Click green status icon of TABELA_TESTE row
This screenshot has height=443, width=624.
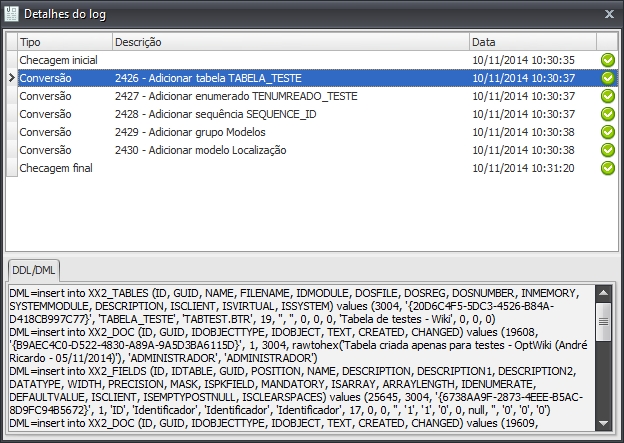tap(607, 78)
